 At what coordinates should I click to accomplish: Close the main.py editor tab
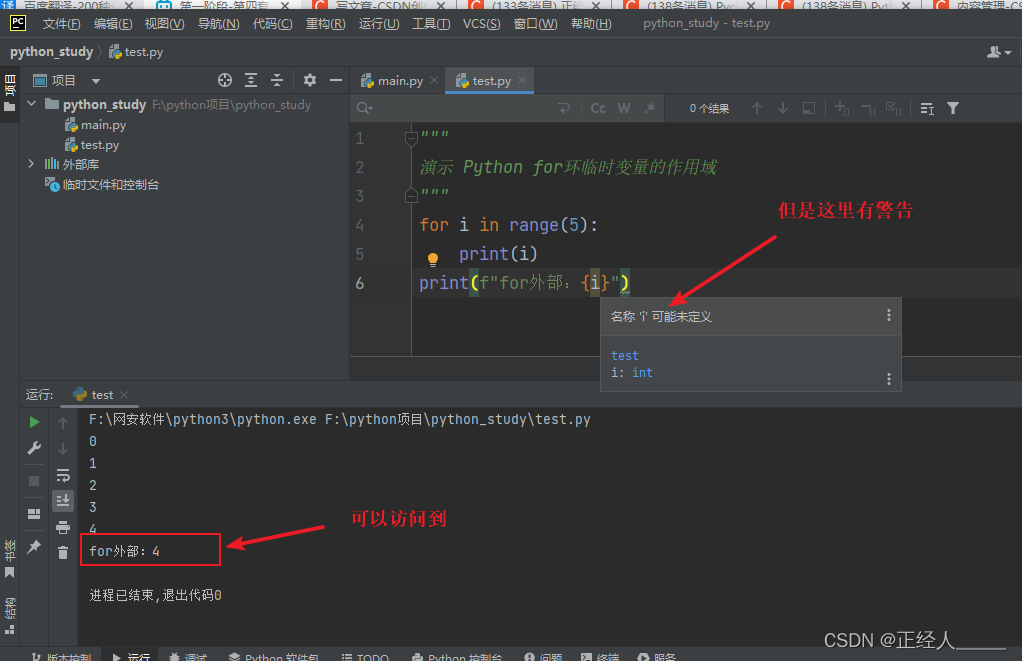(434, 80)
